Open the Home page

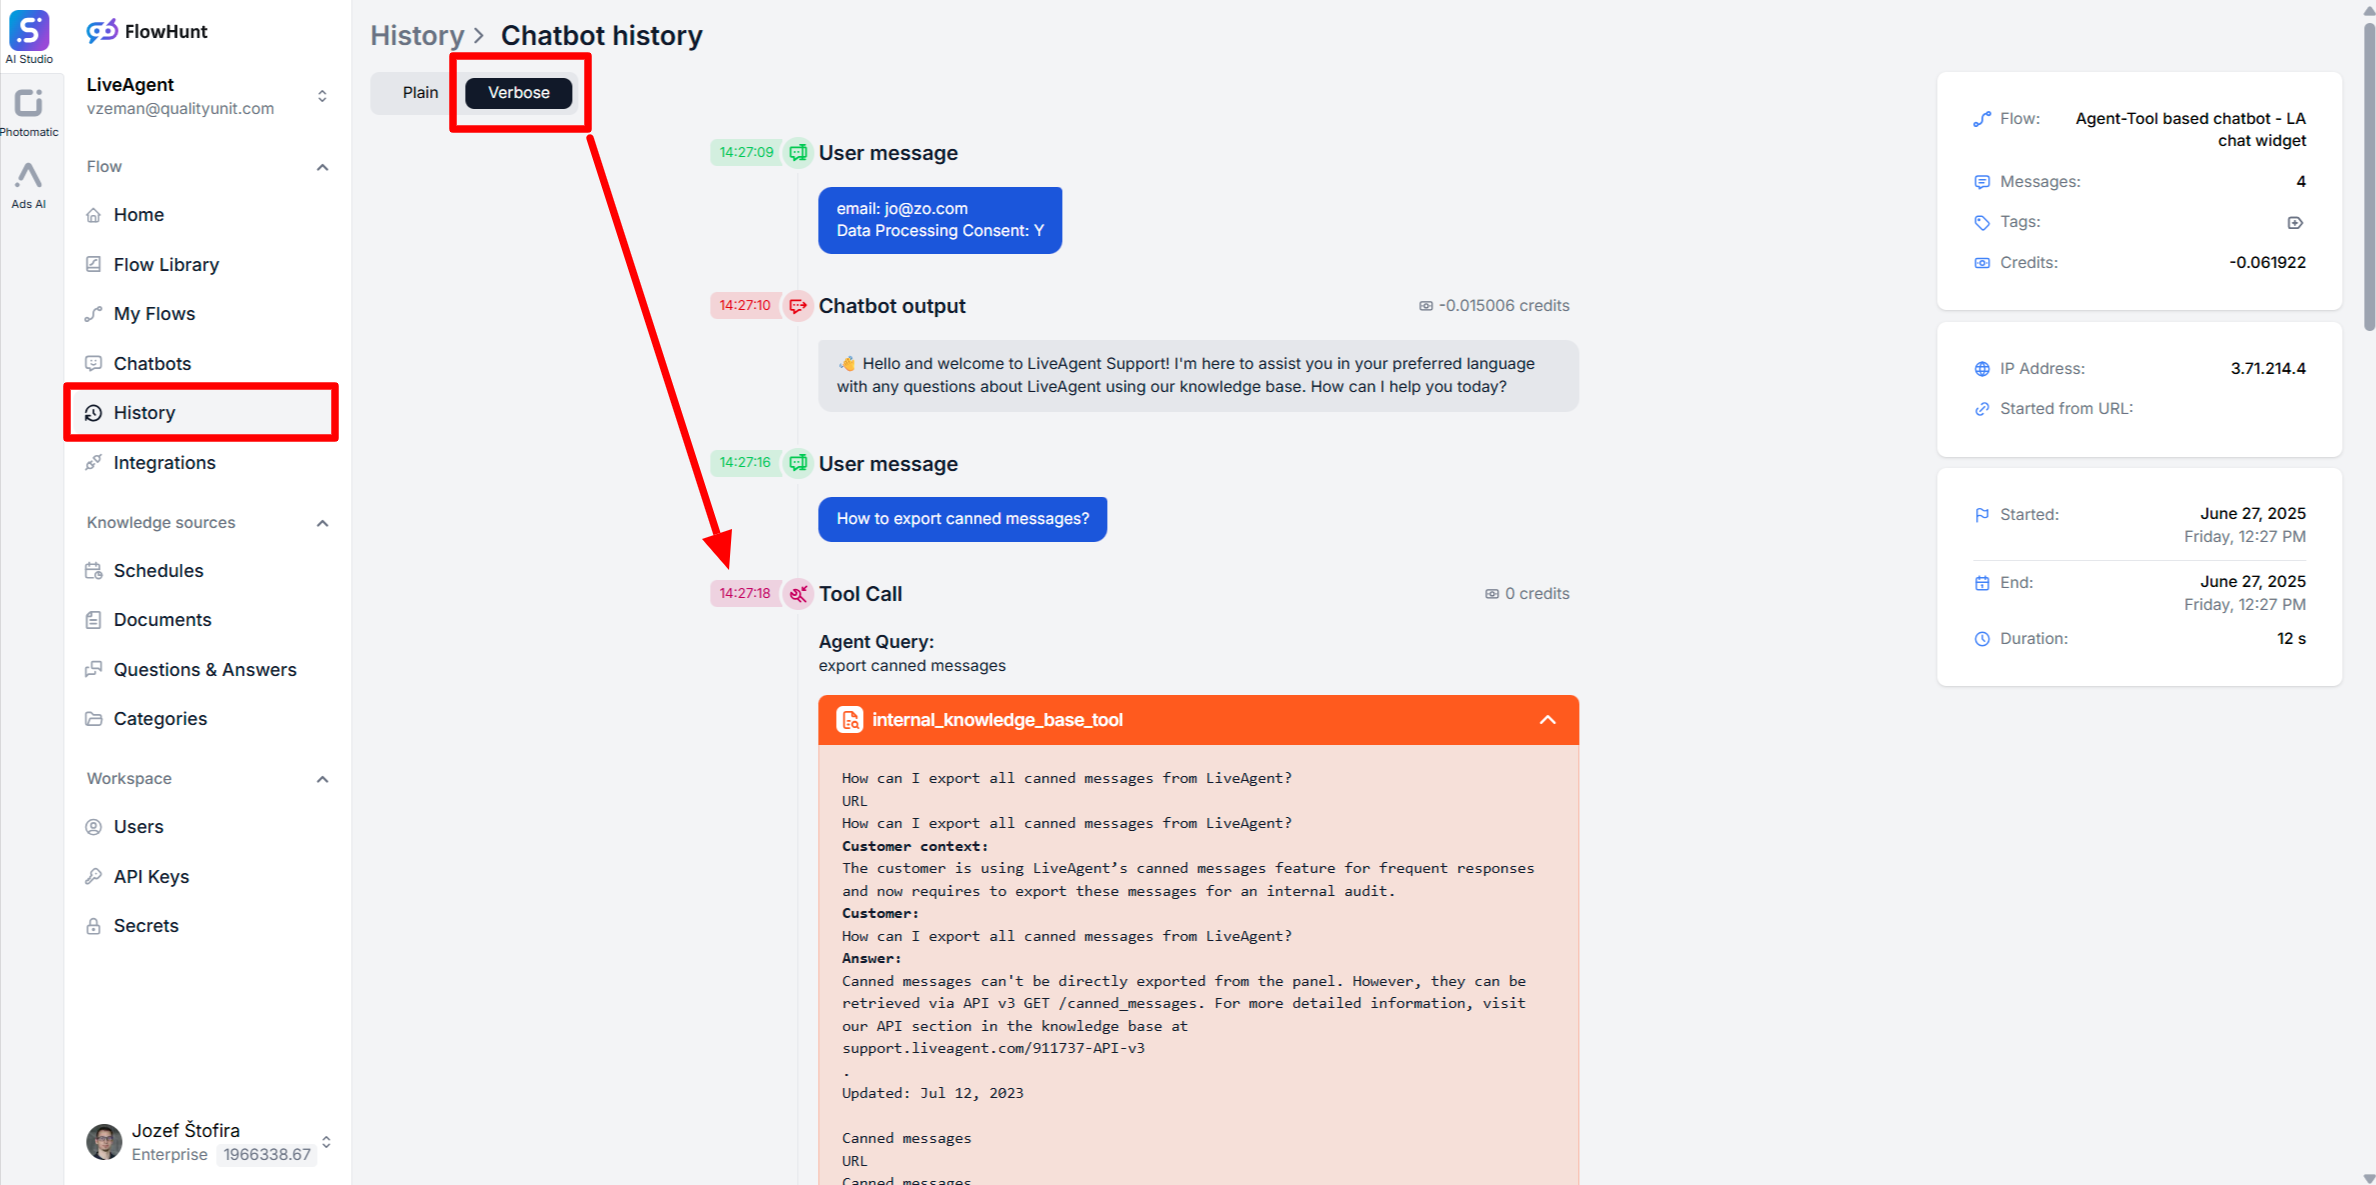tap(138, 214)
